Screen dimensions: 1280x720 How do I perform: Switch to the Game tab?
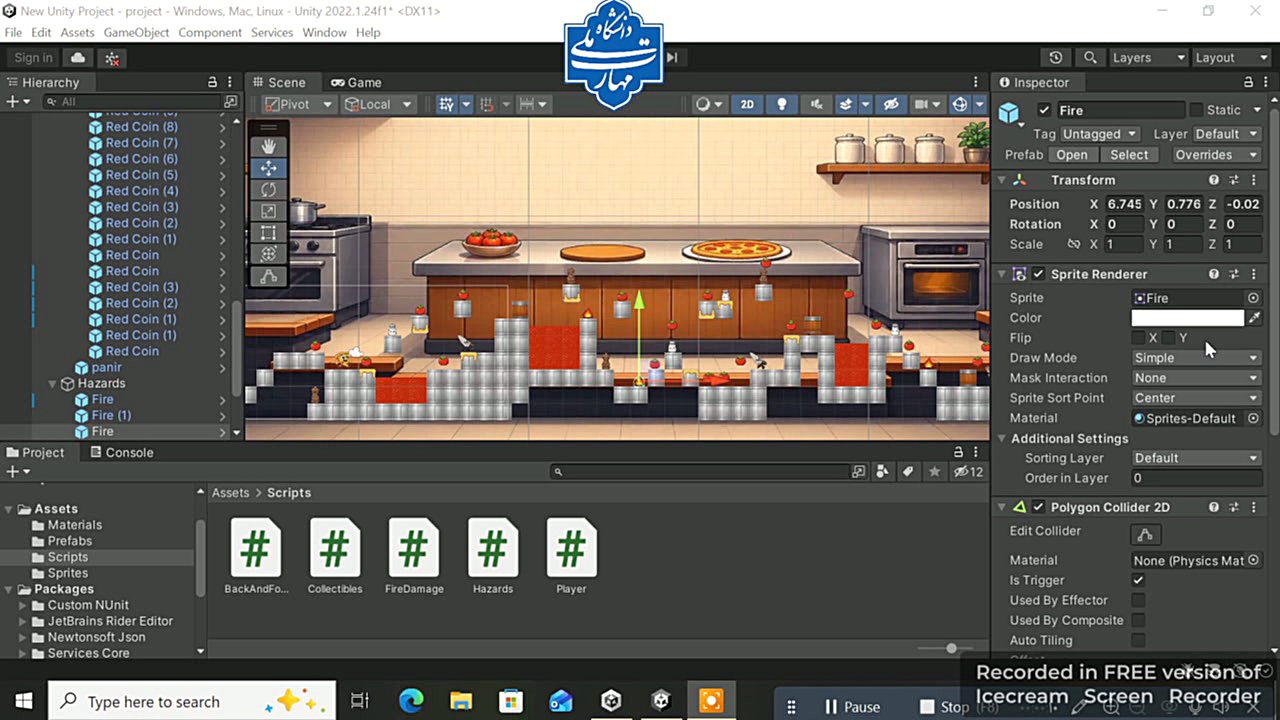click(356, 83)
